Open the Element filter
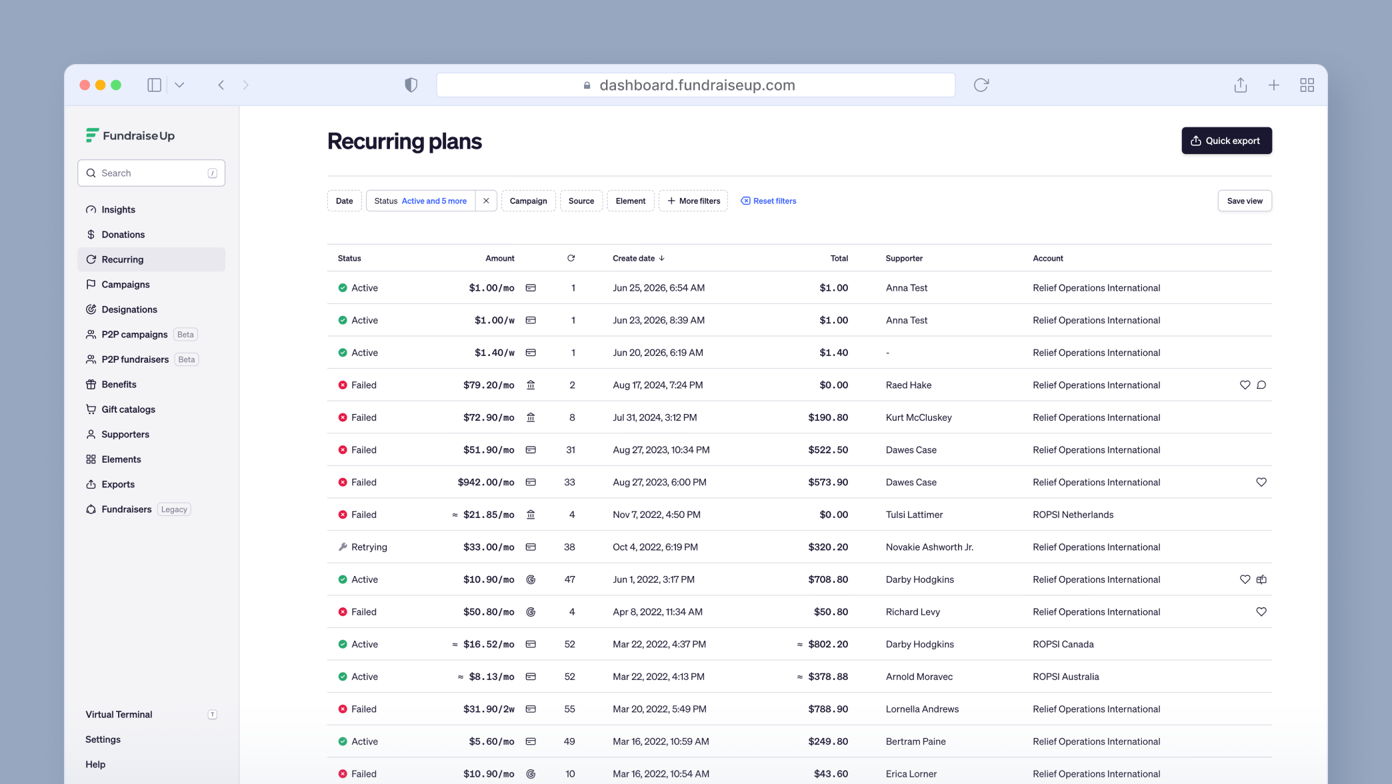Screen dimensions: 1392x784 (630, 201)
